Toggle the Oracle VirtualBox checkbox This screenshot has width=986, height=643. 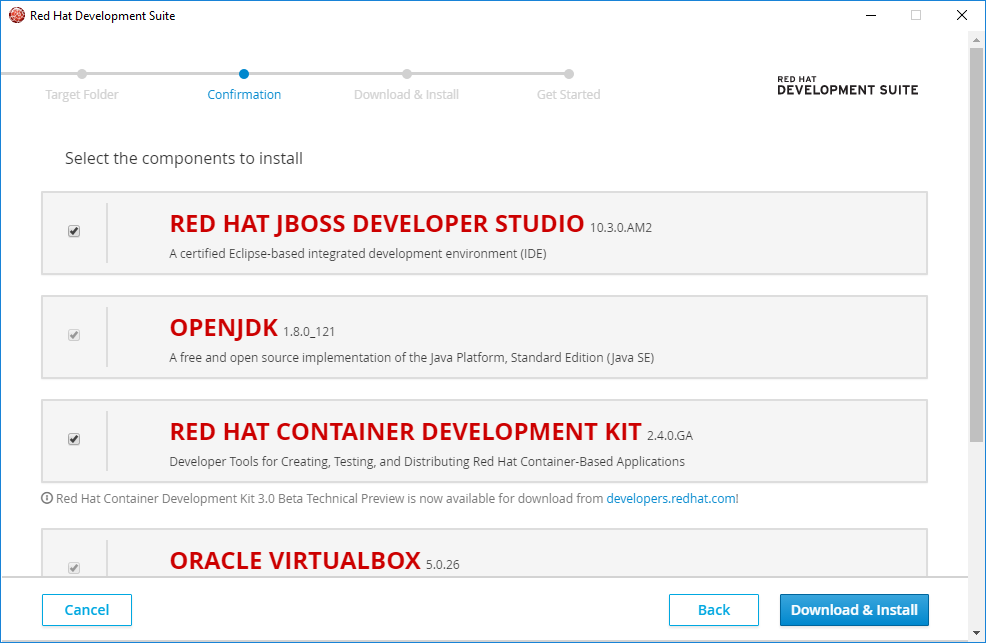pos(73,567)
